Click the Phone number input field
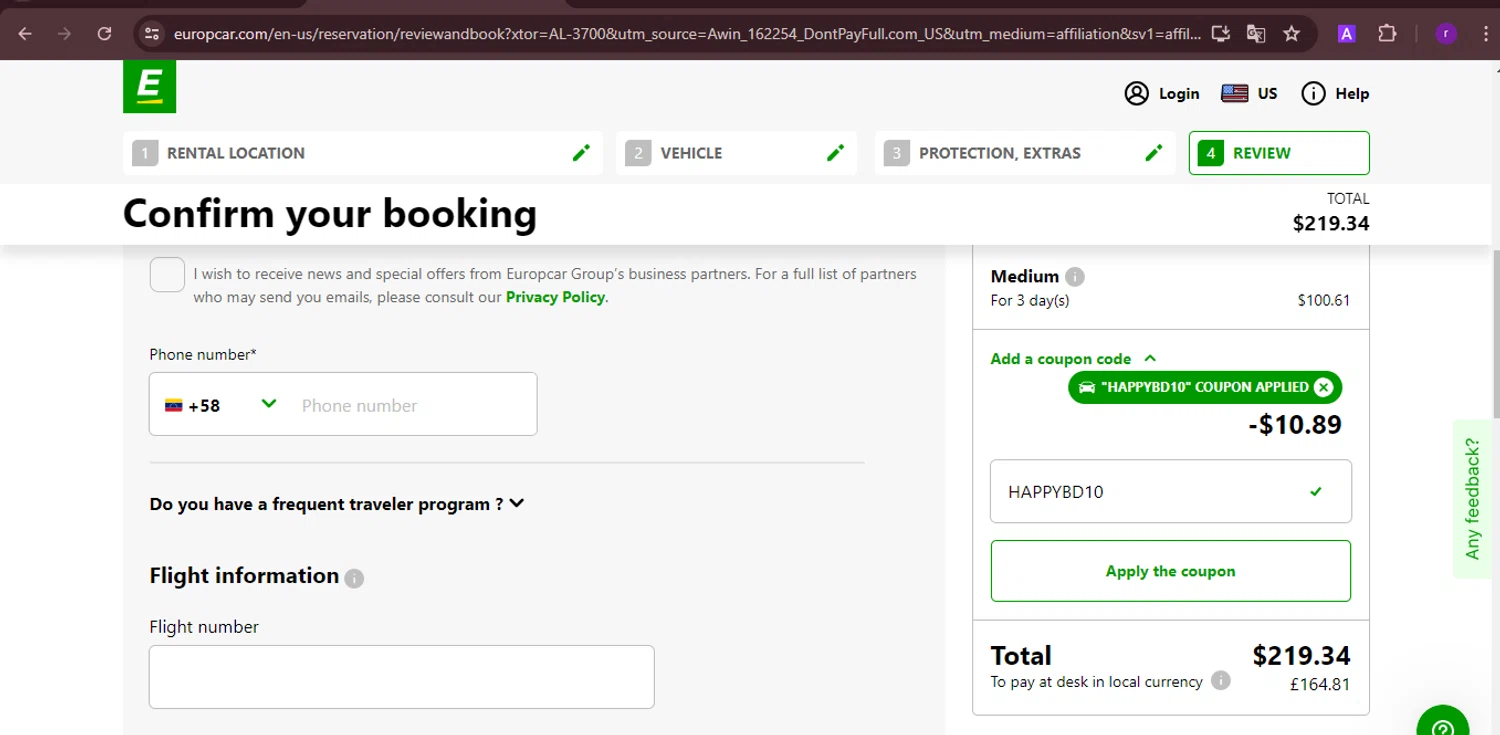 [x=412, y=405]
